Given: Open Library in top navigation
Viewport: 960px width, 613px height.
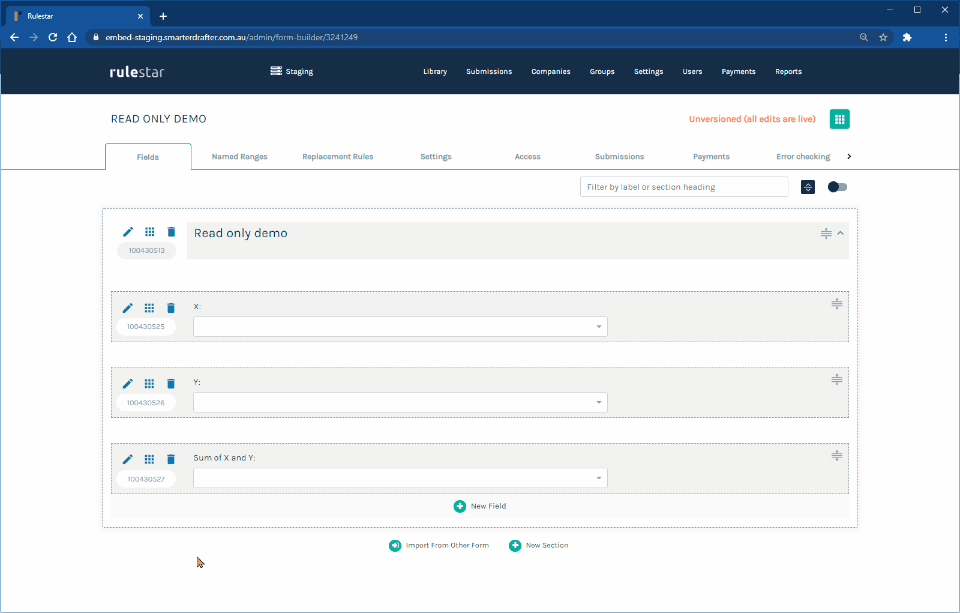Looking at the screenshot, I should tap(435, 72).
